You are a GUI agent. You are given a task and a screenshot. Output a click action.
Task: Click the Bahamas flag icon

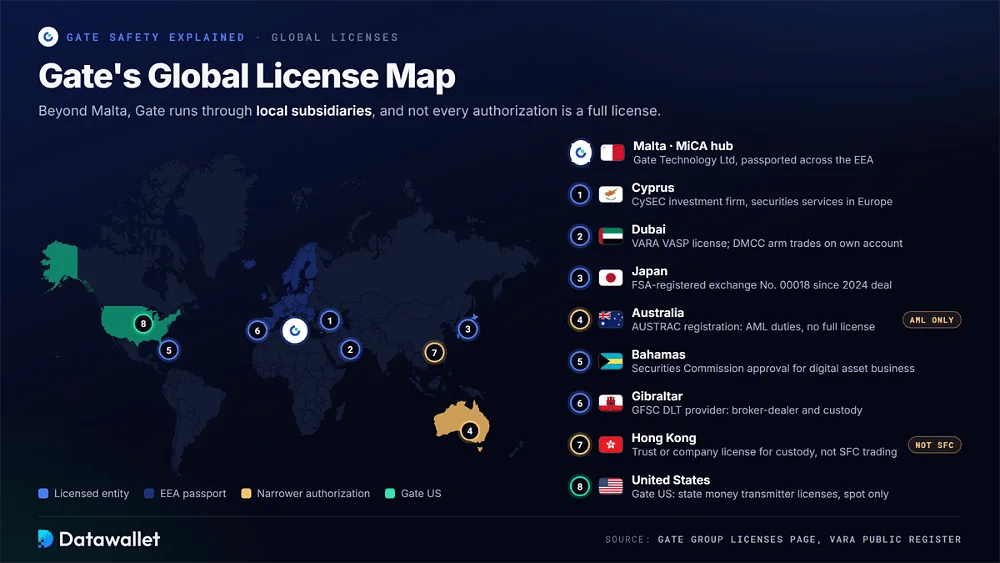point(610,362)
